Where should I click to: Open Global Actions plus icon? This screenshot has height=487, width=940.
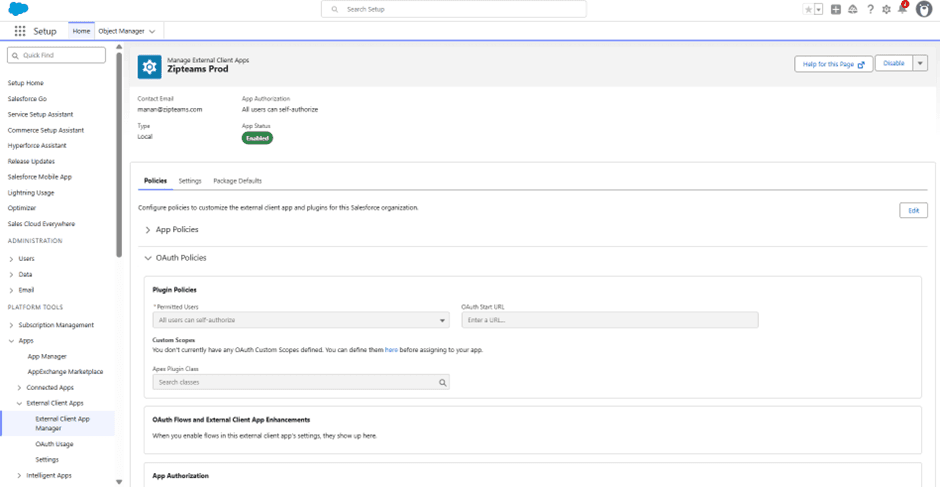point(836,10)
